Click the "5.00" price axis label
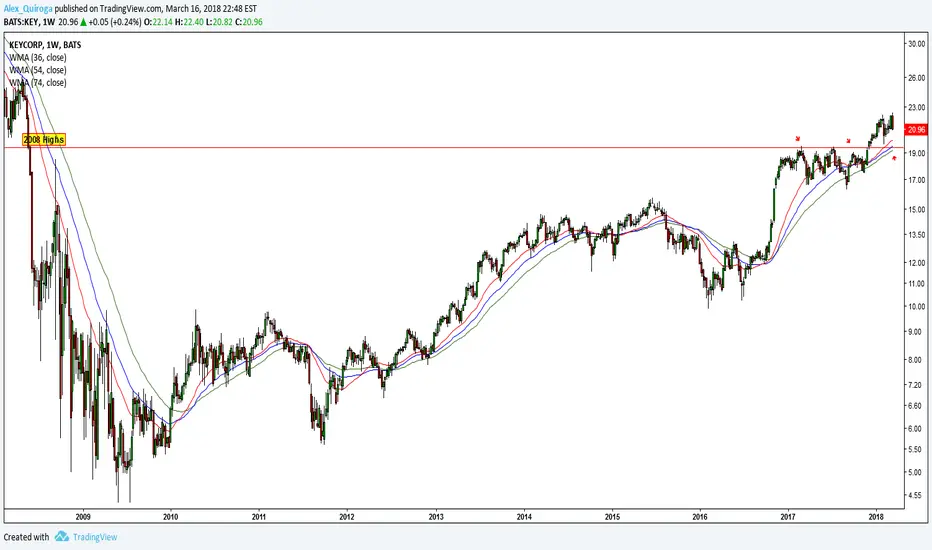The image size is (932, 550). coord(915,472)
